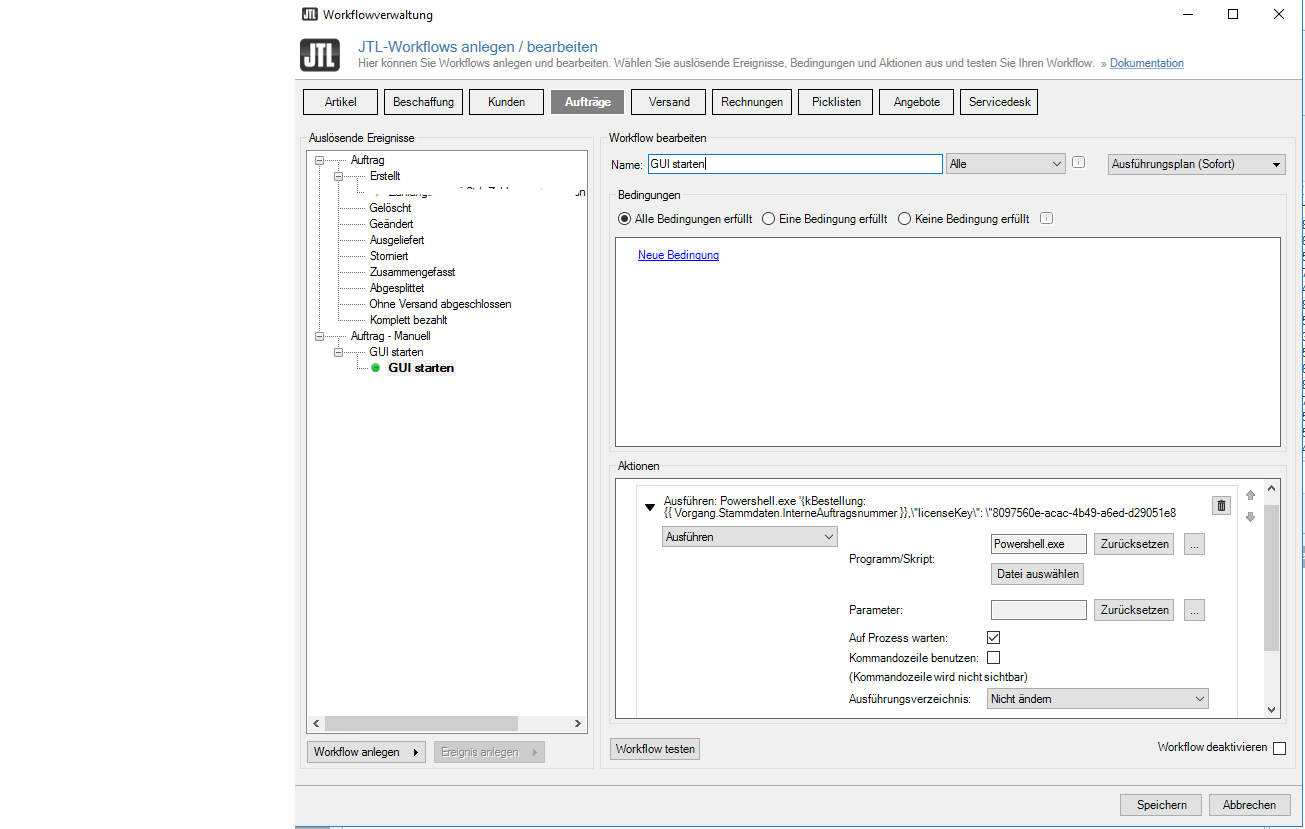This screenshot has height=829, width=1305.
Task: Click Workflow anlegen button
Action: [x=366, y=752]
